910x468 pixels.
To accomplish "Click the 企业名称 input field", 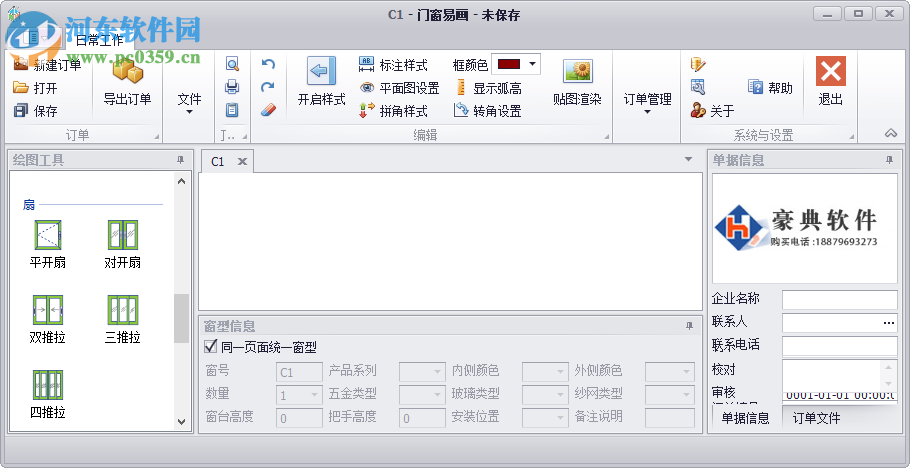I will pos(840,300).
